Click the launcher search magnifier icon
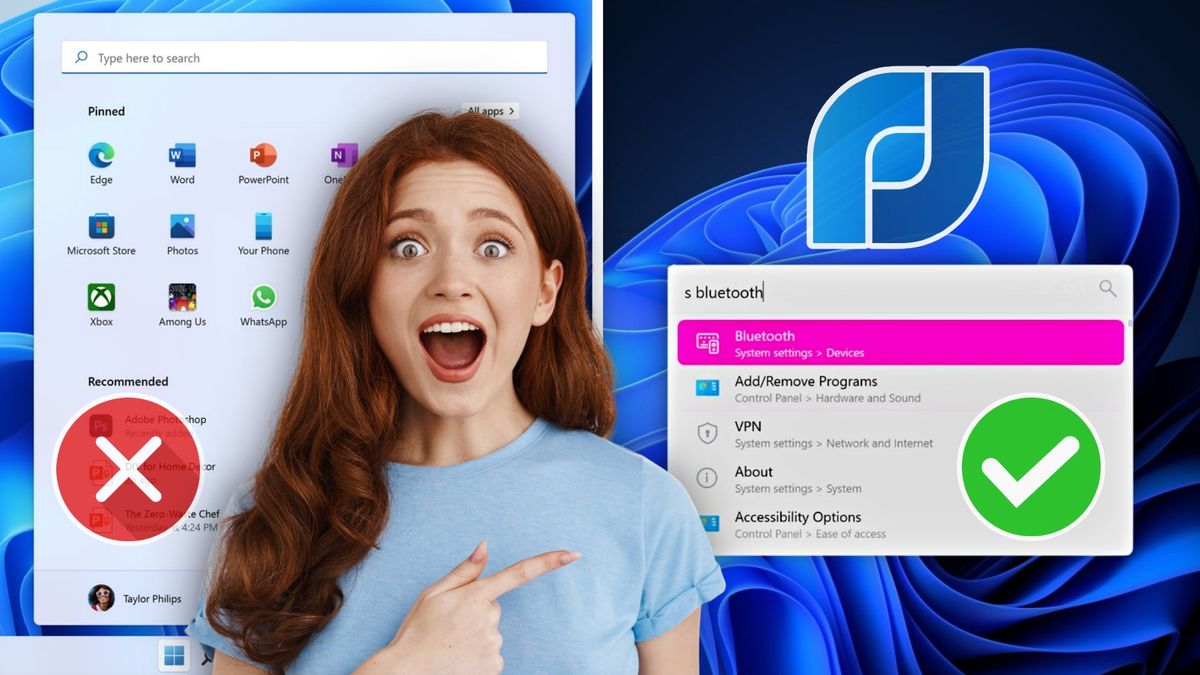1200x675 pixels. click(x=1107, y=289)
